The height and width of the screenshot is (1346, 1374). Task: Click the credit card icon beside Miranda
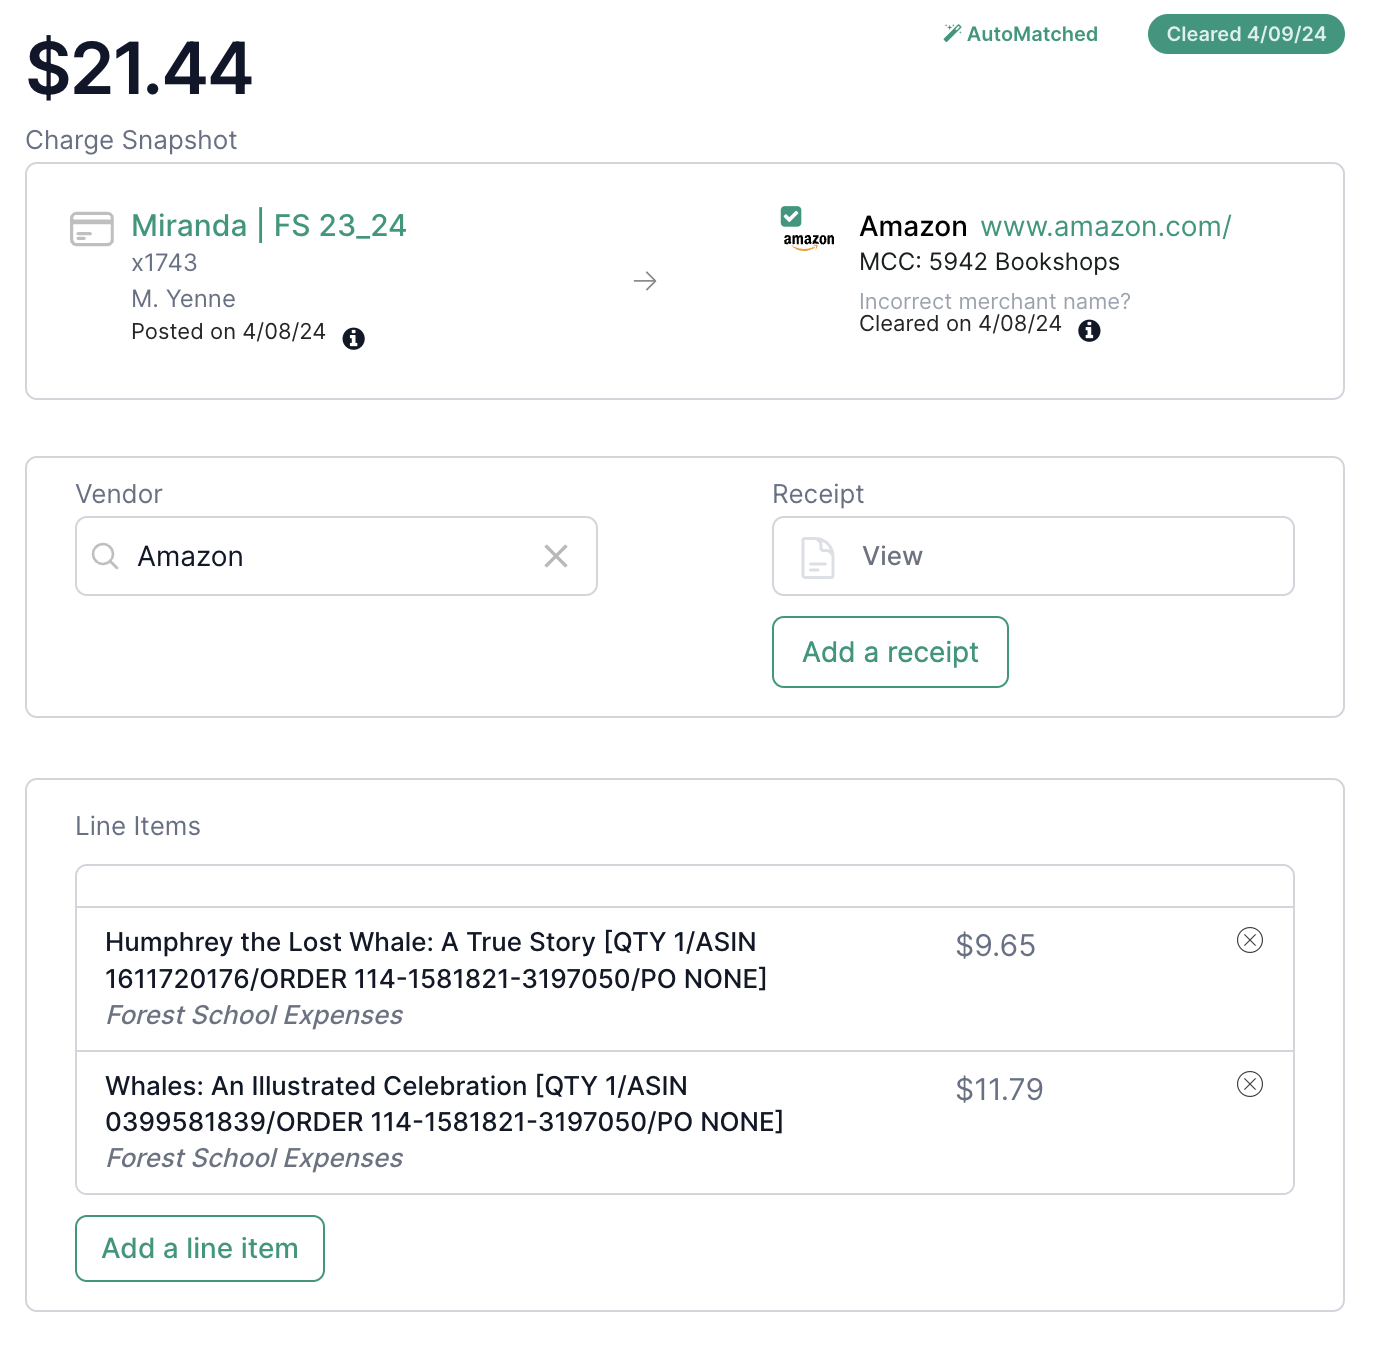(92, 229)
